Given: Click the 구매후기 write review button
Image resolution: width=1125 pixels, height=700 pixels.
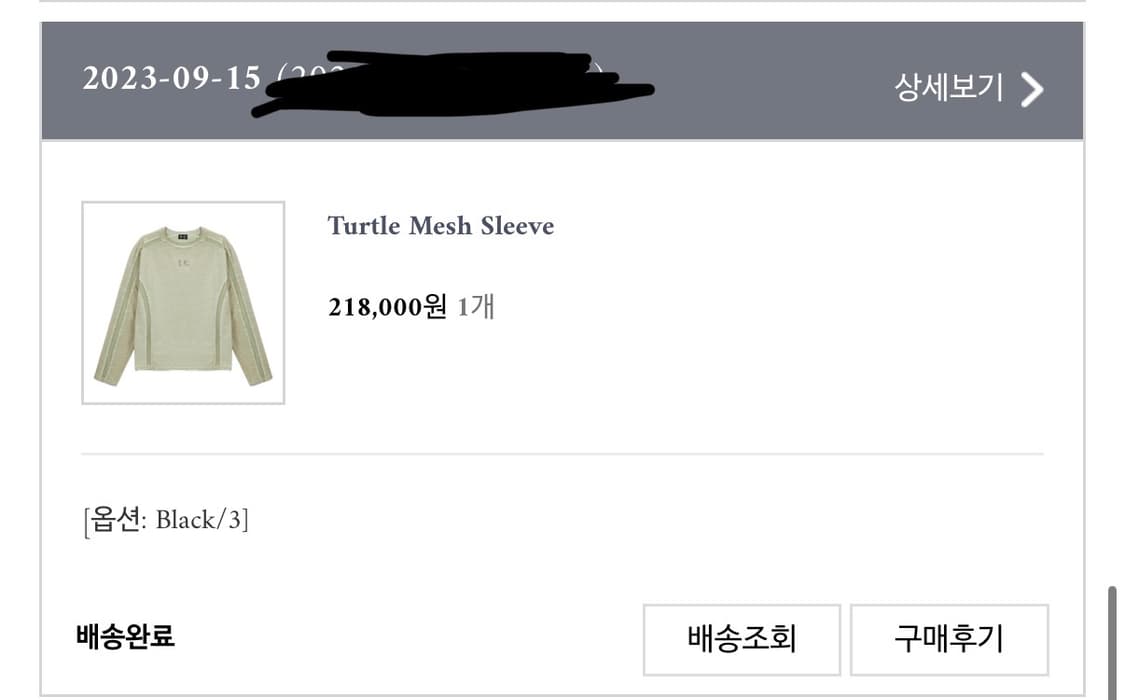Looking at the screenshot, I should (x=948, y=638).
